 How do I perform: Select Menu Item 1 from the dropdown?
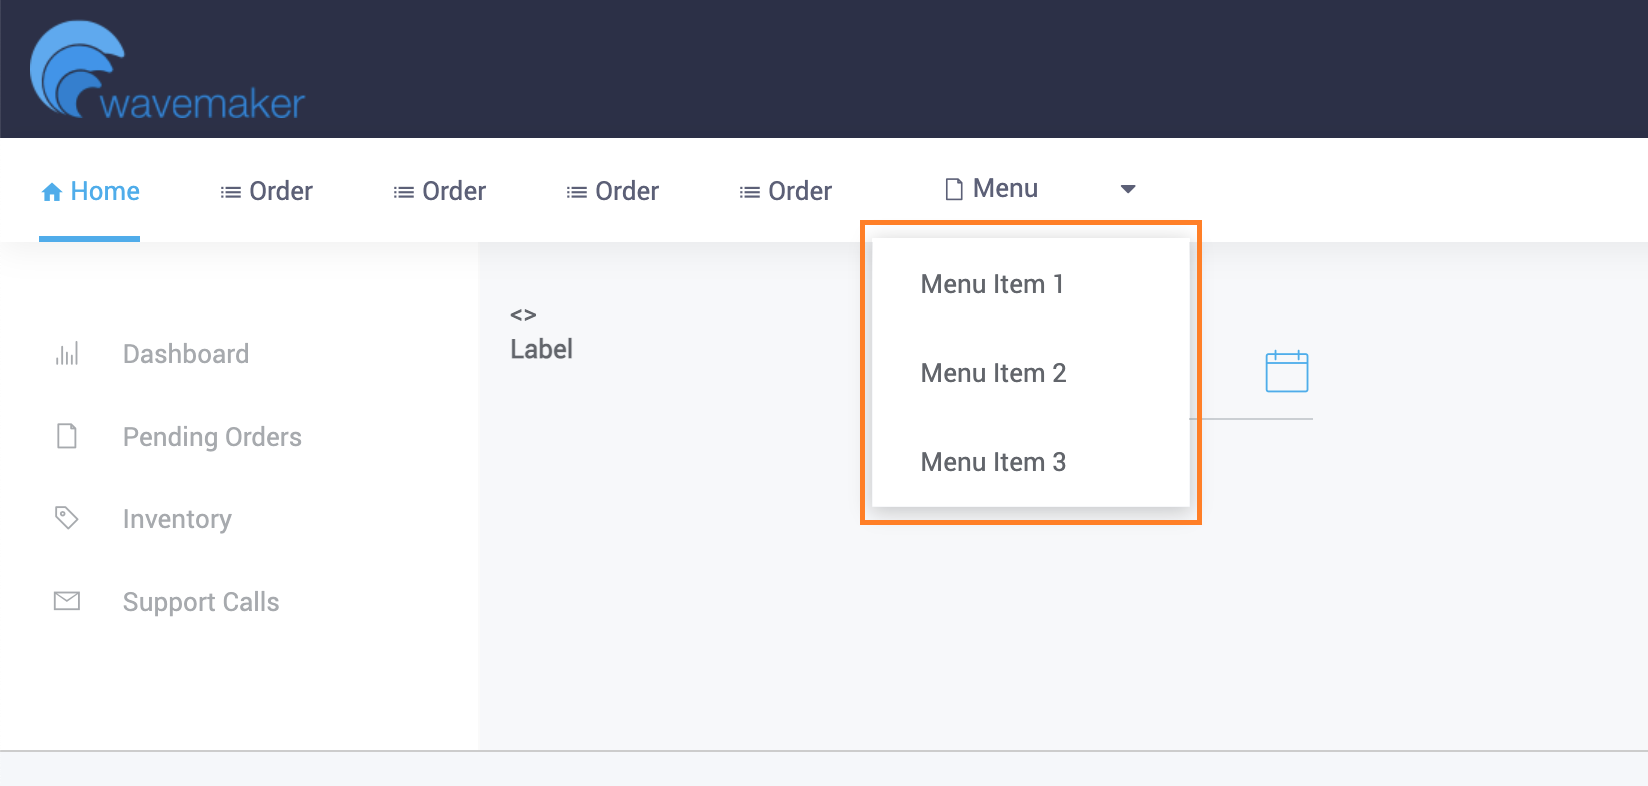[992, 284]
